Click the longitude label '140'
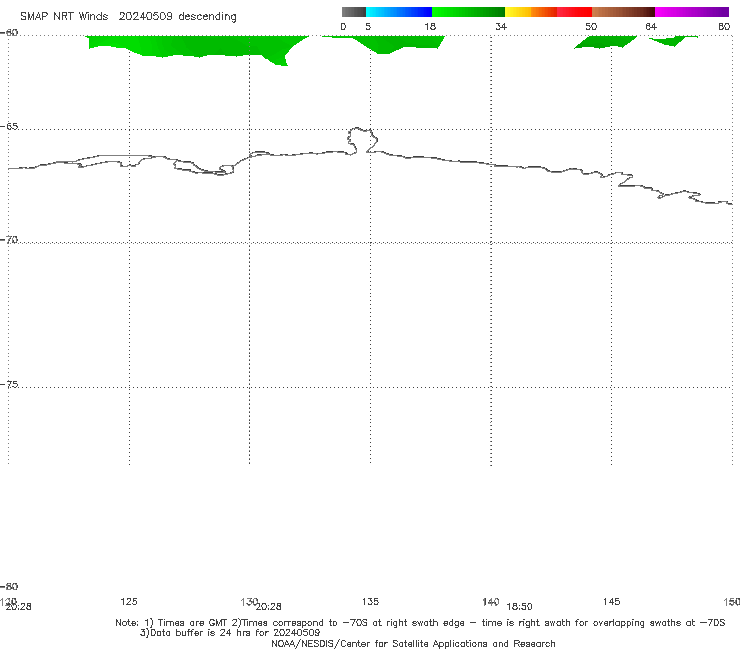Image resolution: width=740 pixels, height=650 pixels. 491,601
